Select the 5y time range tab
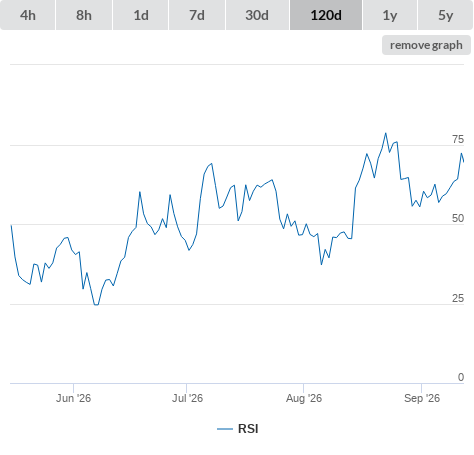474x455 pixels. [446, 15]
